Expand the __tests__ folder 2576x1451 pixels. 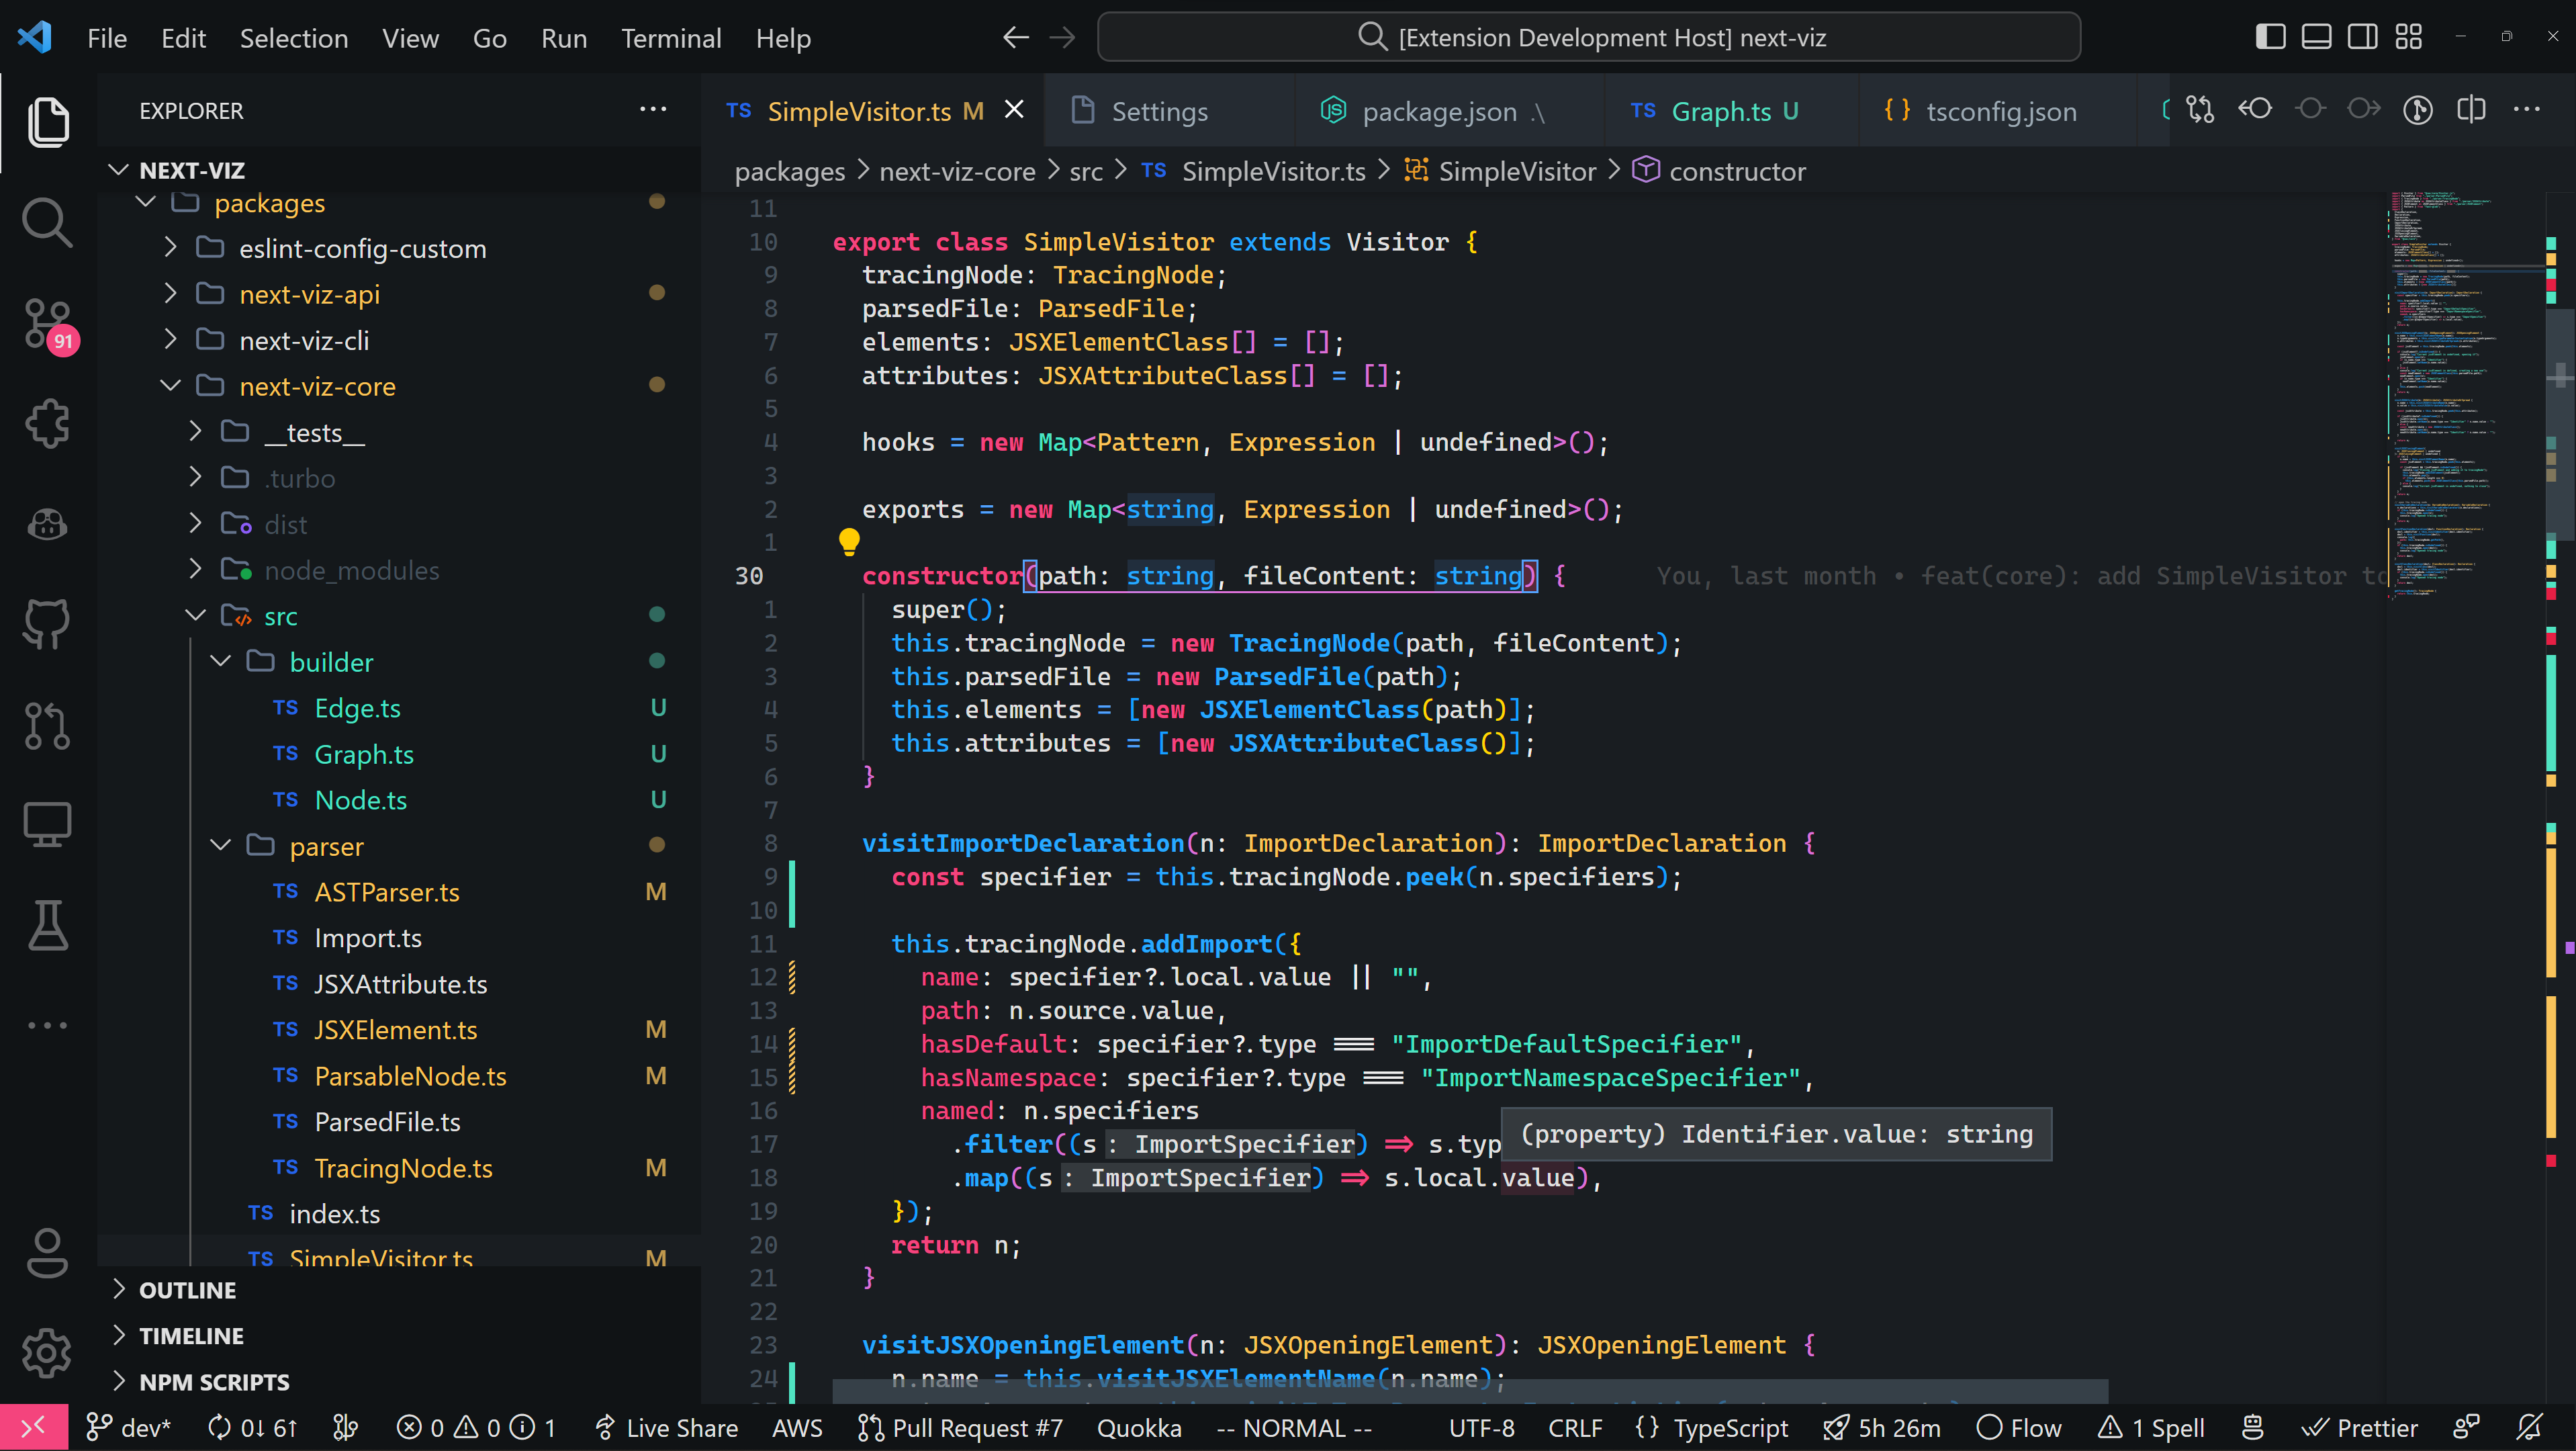[400, 432]
